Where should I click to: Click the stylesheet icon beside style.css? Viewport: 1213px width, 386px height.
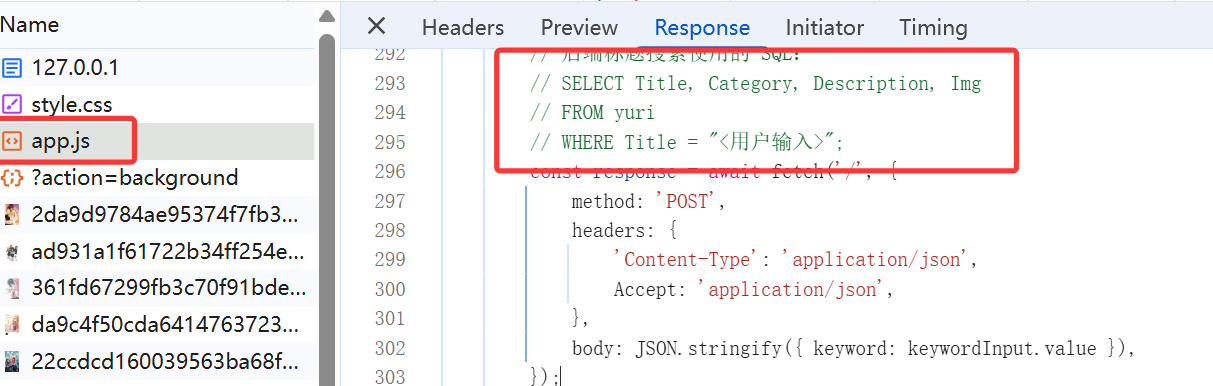[12, 104]
